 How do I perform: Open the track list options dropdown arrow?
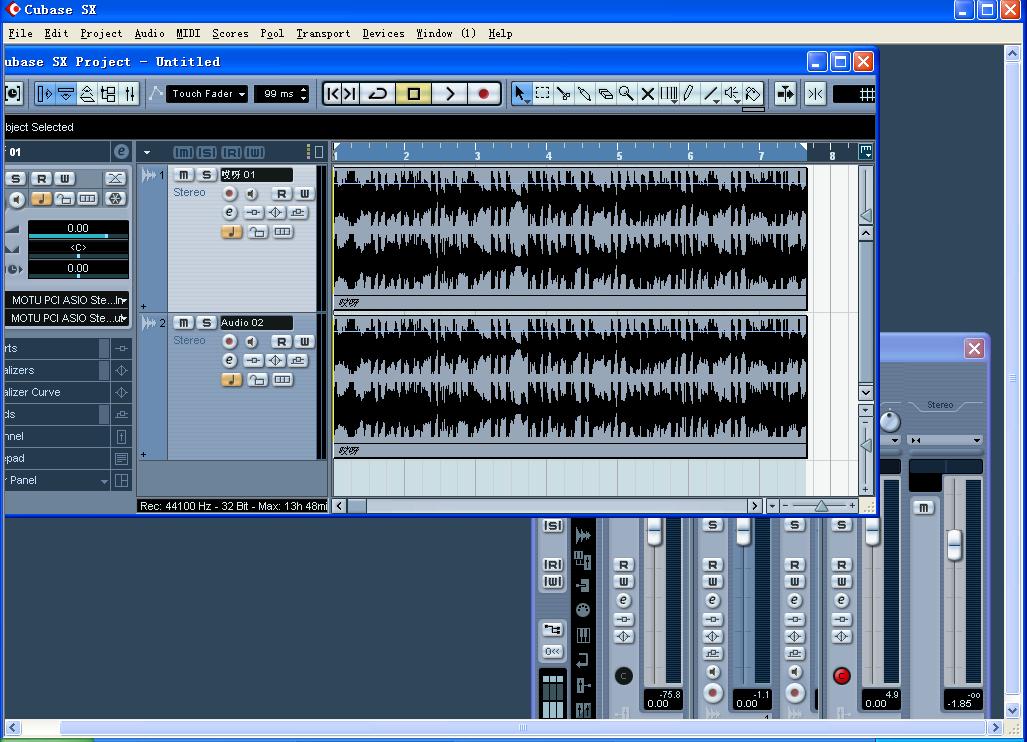coord(147,153)
